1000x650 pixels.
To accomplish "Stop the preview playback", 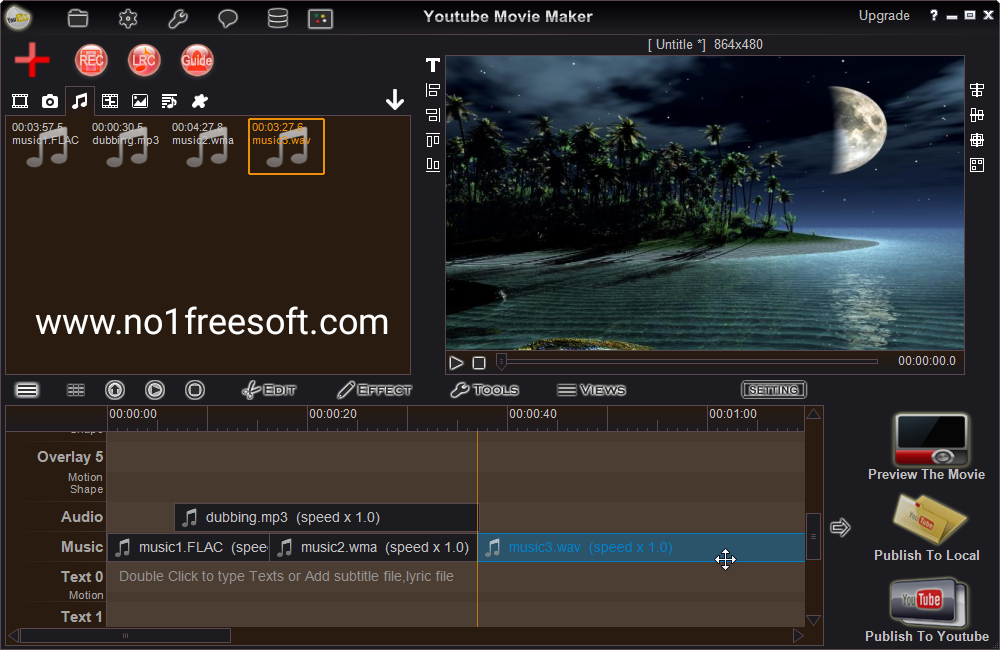I will pos(479,363).
